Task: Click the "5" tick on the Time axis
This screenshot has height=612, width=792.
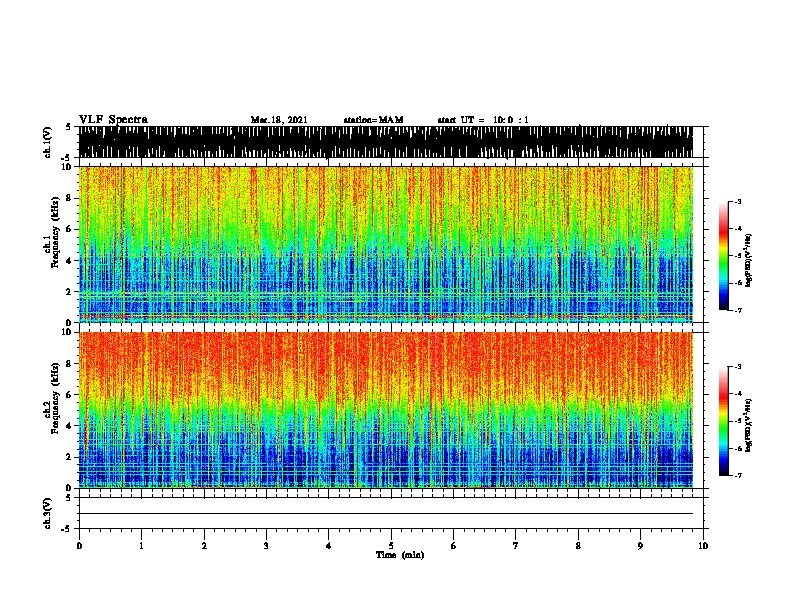Action: 391,546
